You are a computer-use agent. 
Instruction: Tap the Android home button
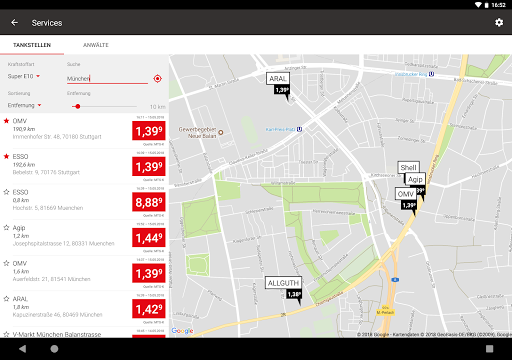coord(54,349)
